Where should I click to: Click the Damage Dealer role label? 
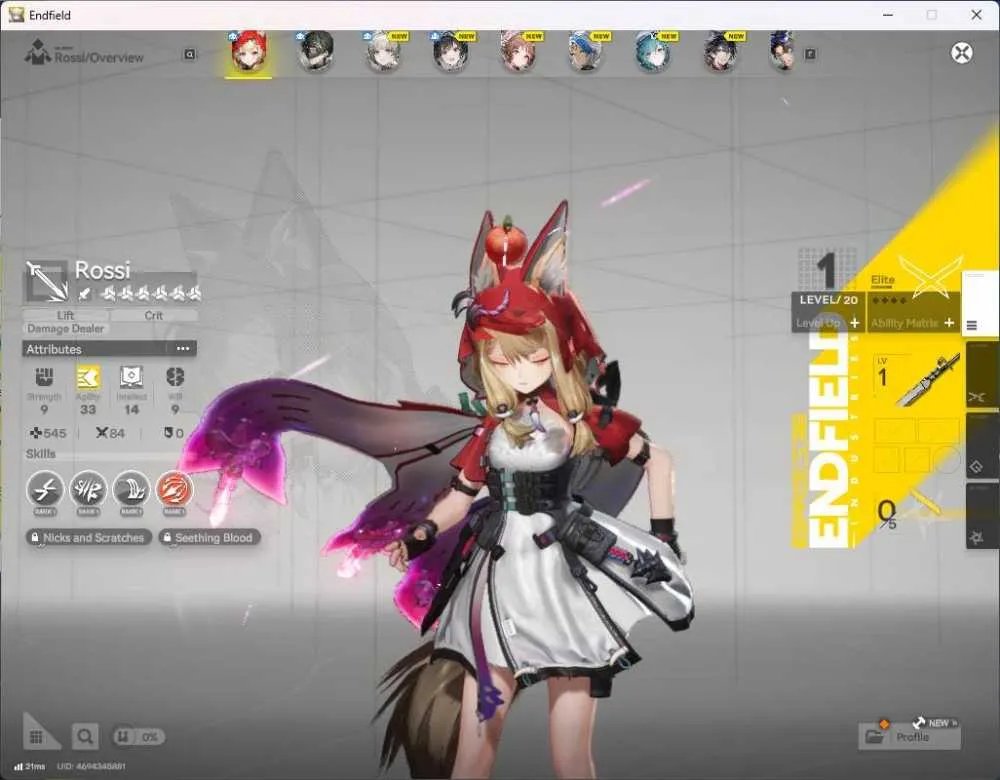point(65,328)
